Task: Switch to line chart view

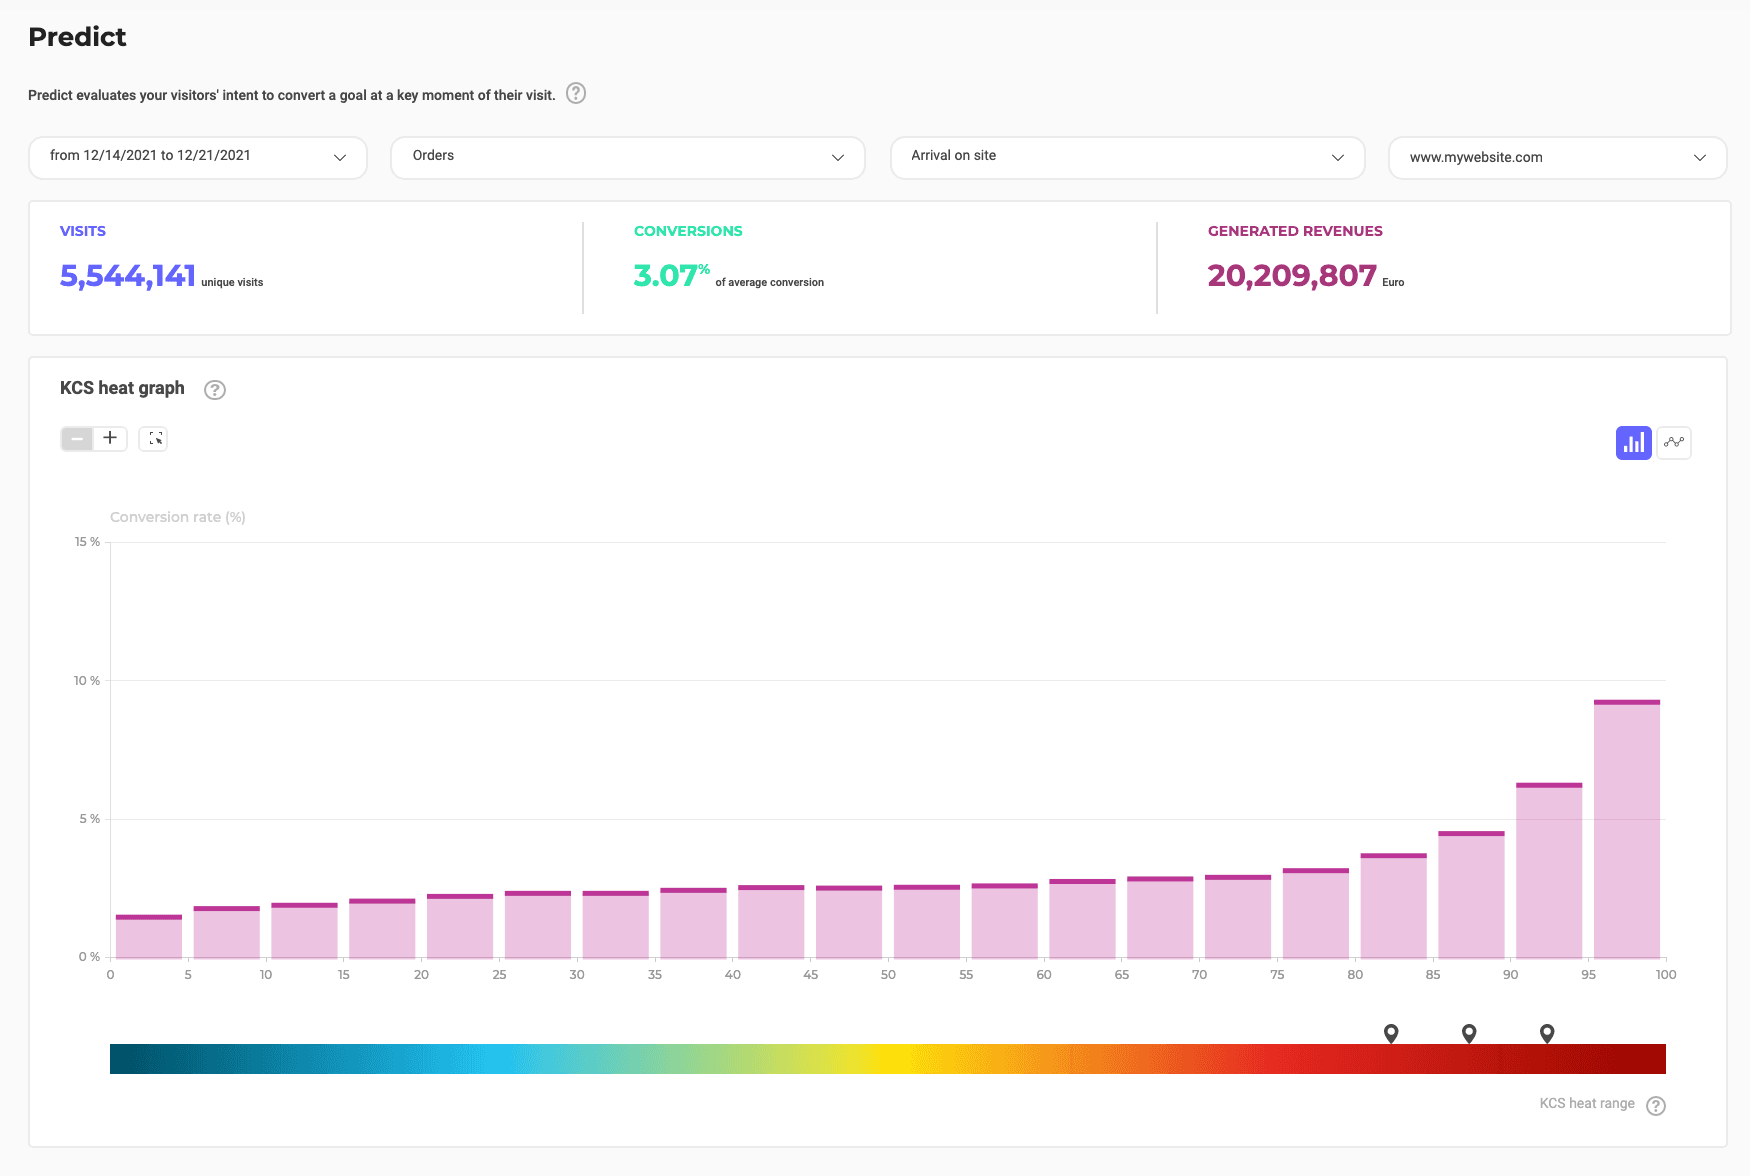Action: 1674,443
